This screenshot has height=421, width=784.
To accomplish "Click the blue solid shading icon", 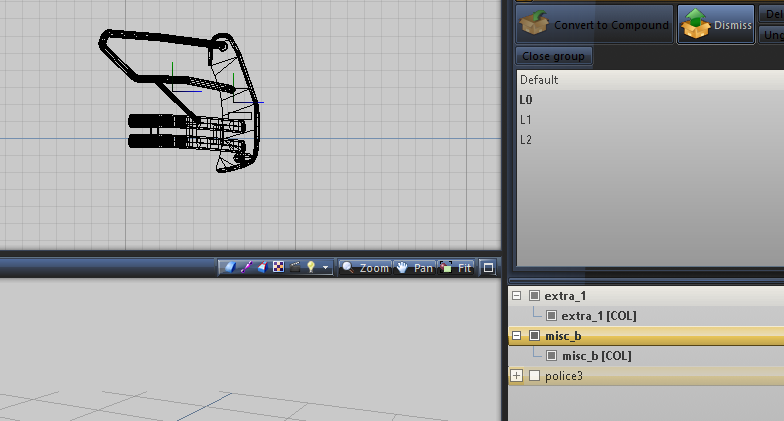I will 229,268.
